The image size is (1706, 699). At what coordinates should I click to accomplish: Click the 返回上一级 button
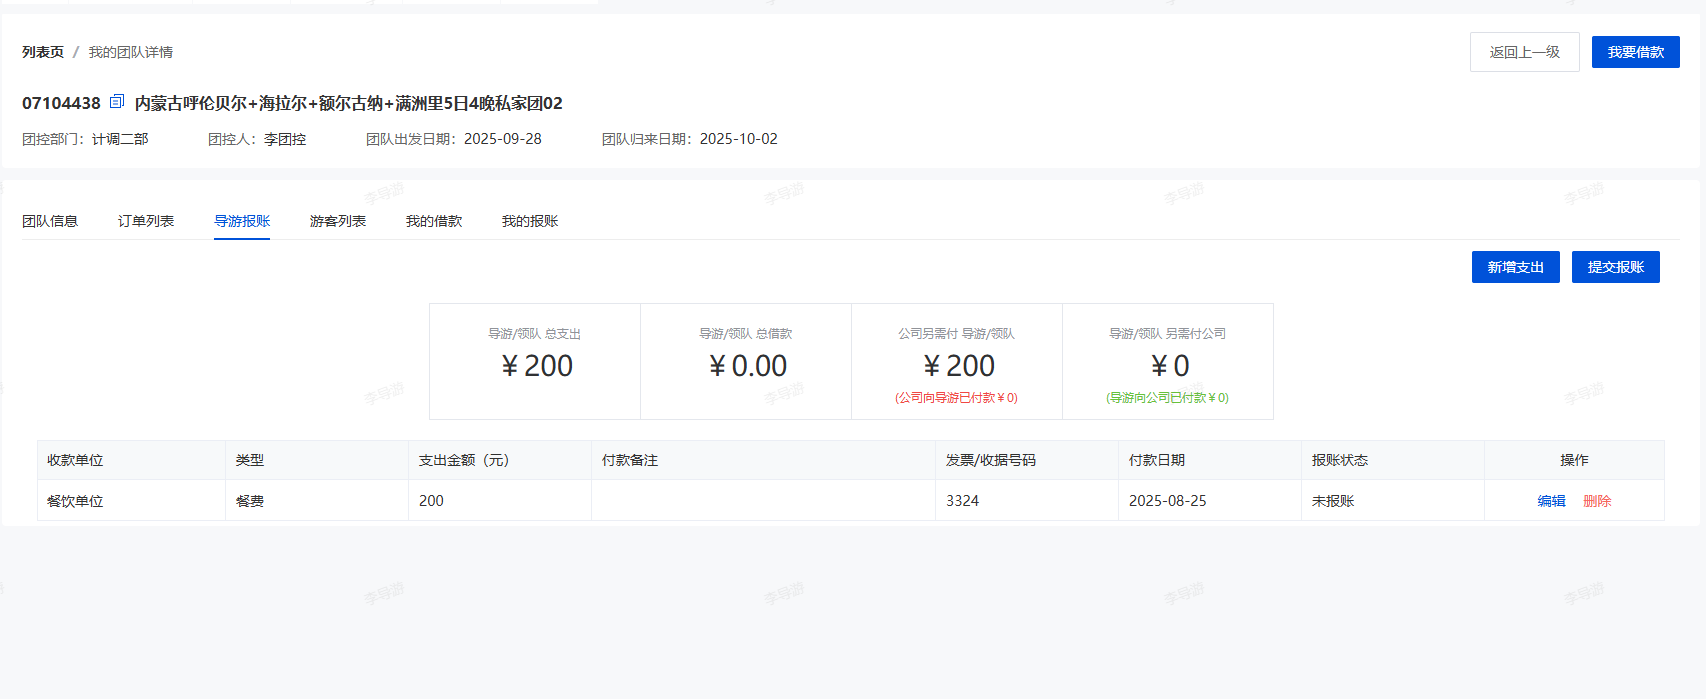[x=1524, y=52]
